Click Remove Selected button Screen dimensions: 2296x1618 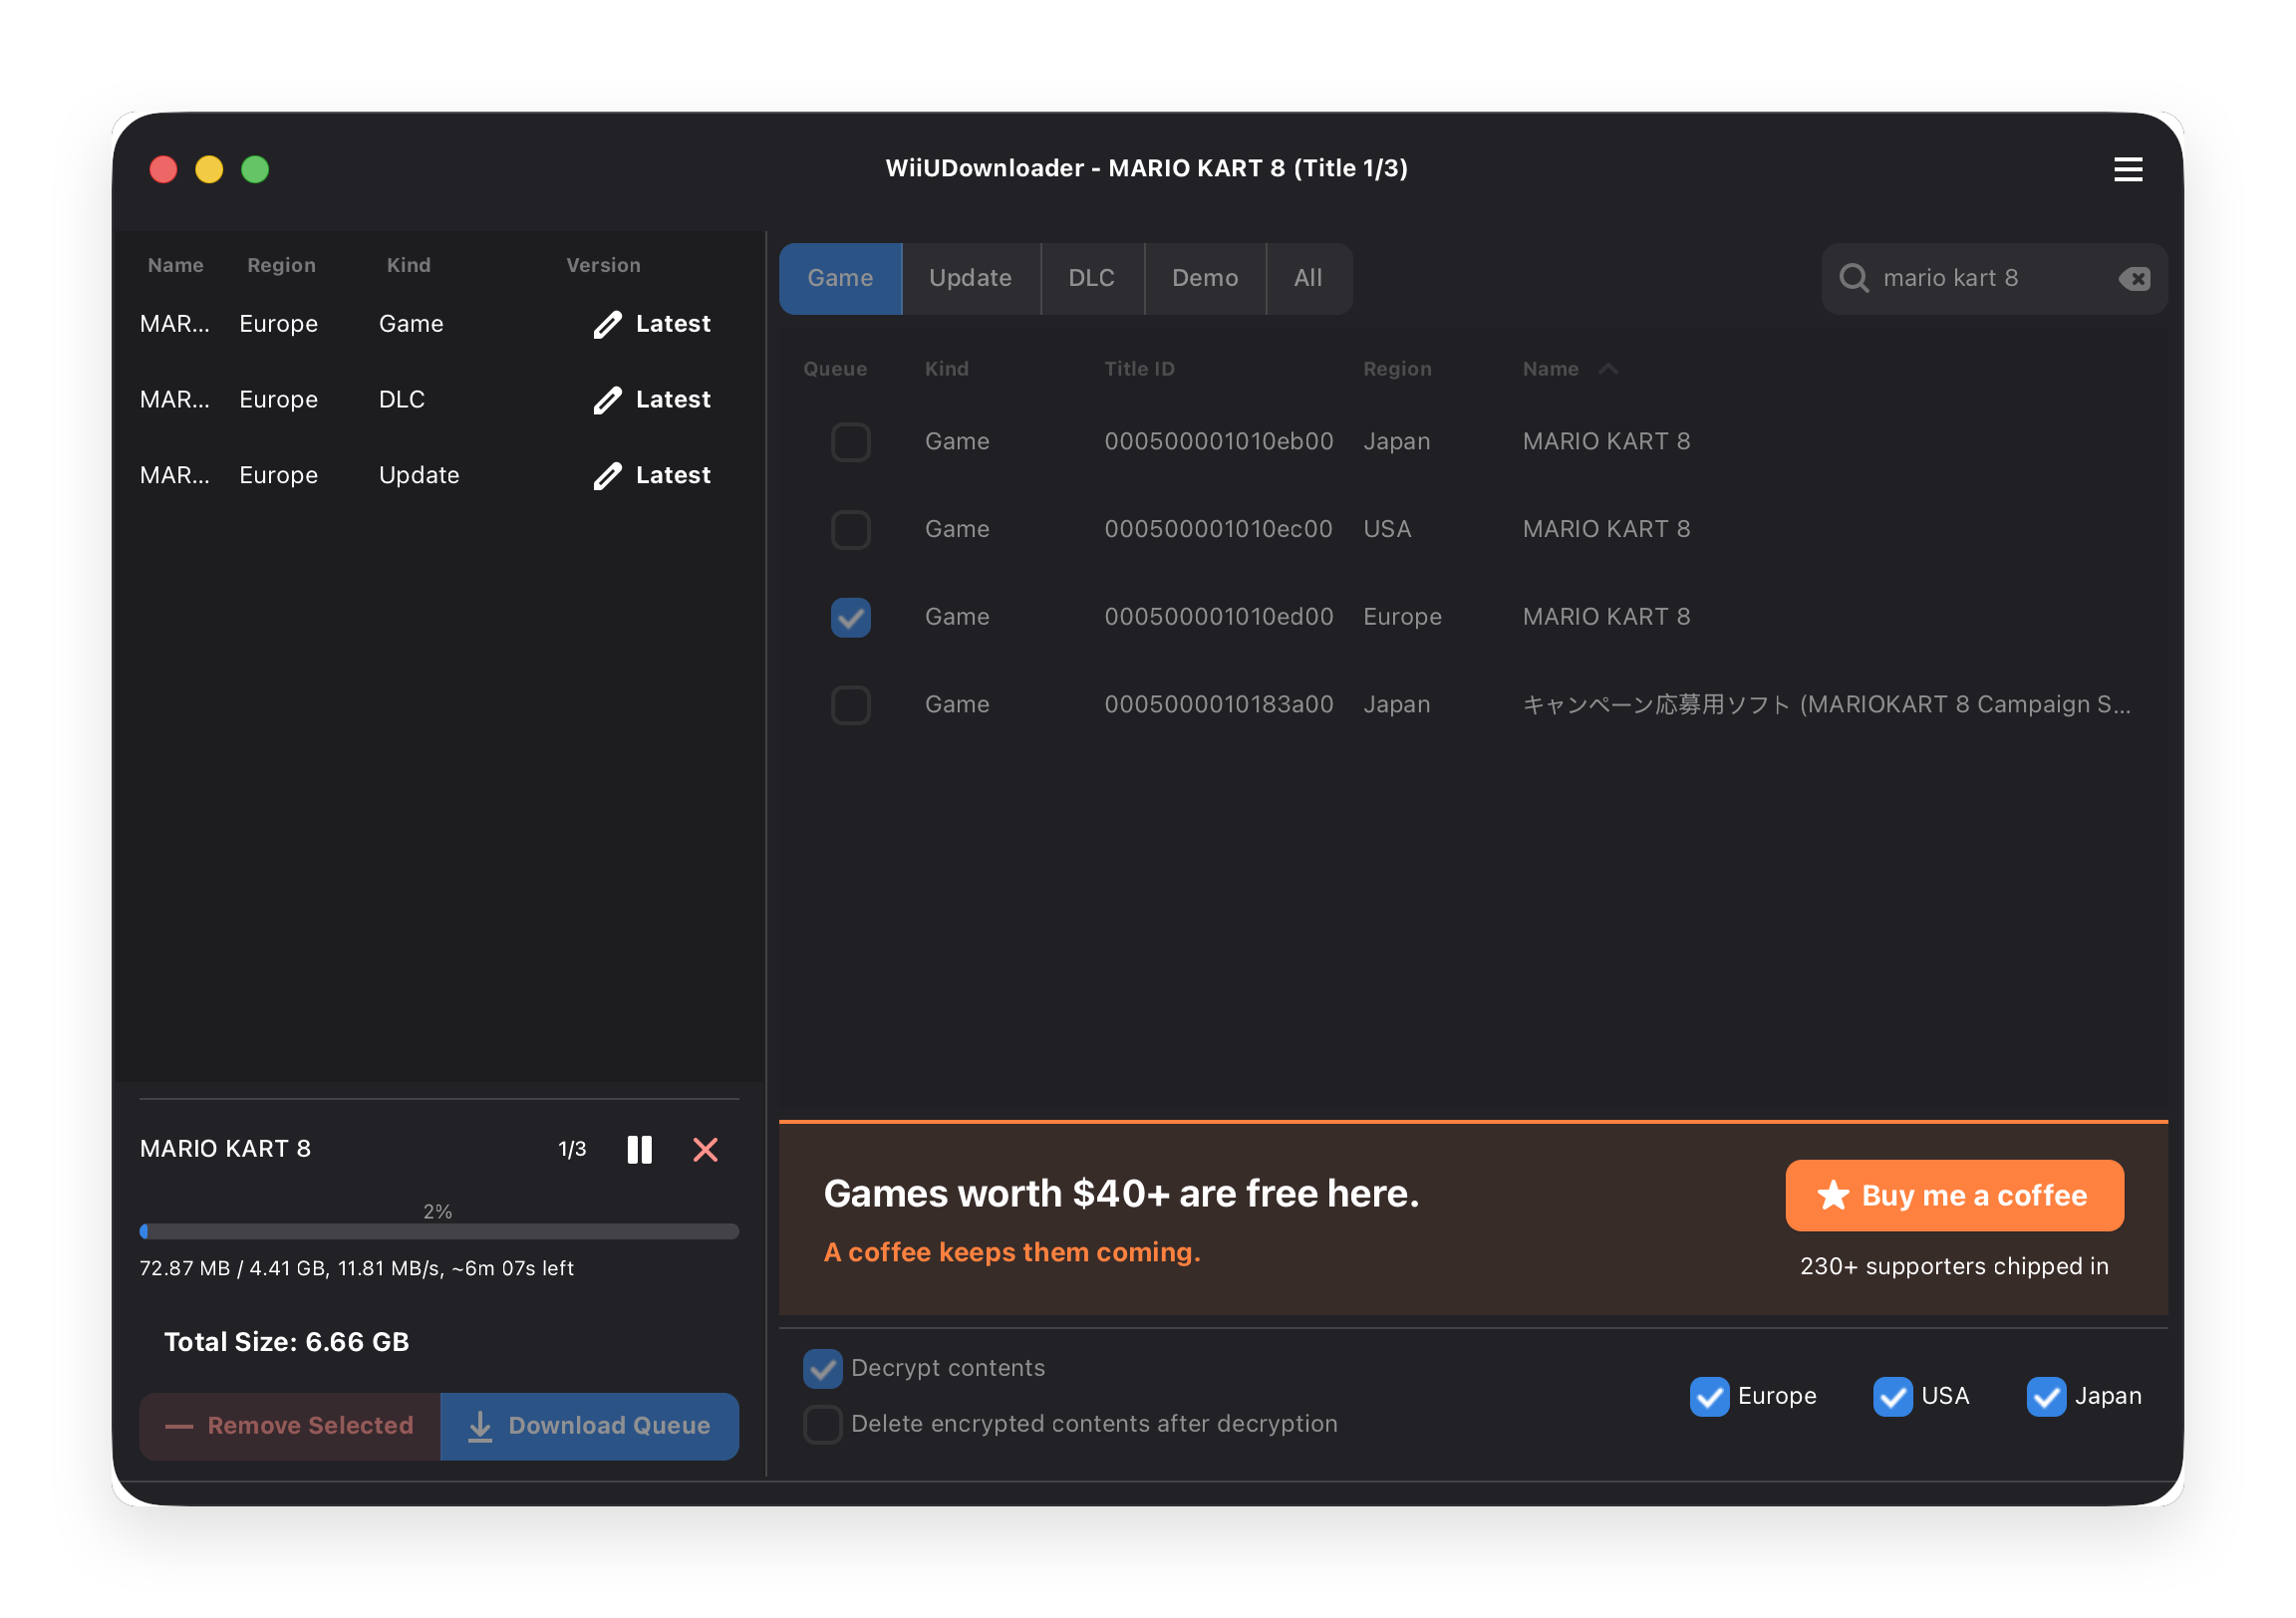(290, 1426)
